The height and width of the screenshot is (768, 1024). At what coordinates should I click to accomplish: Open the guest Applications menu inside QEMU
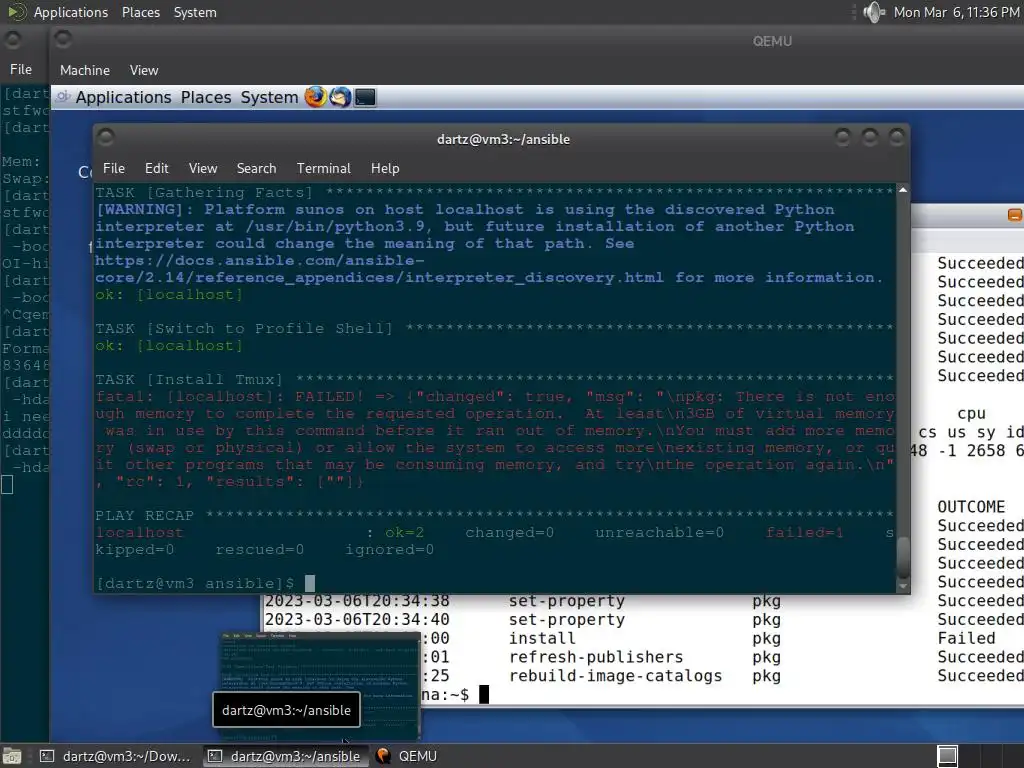pos(123,97)
